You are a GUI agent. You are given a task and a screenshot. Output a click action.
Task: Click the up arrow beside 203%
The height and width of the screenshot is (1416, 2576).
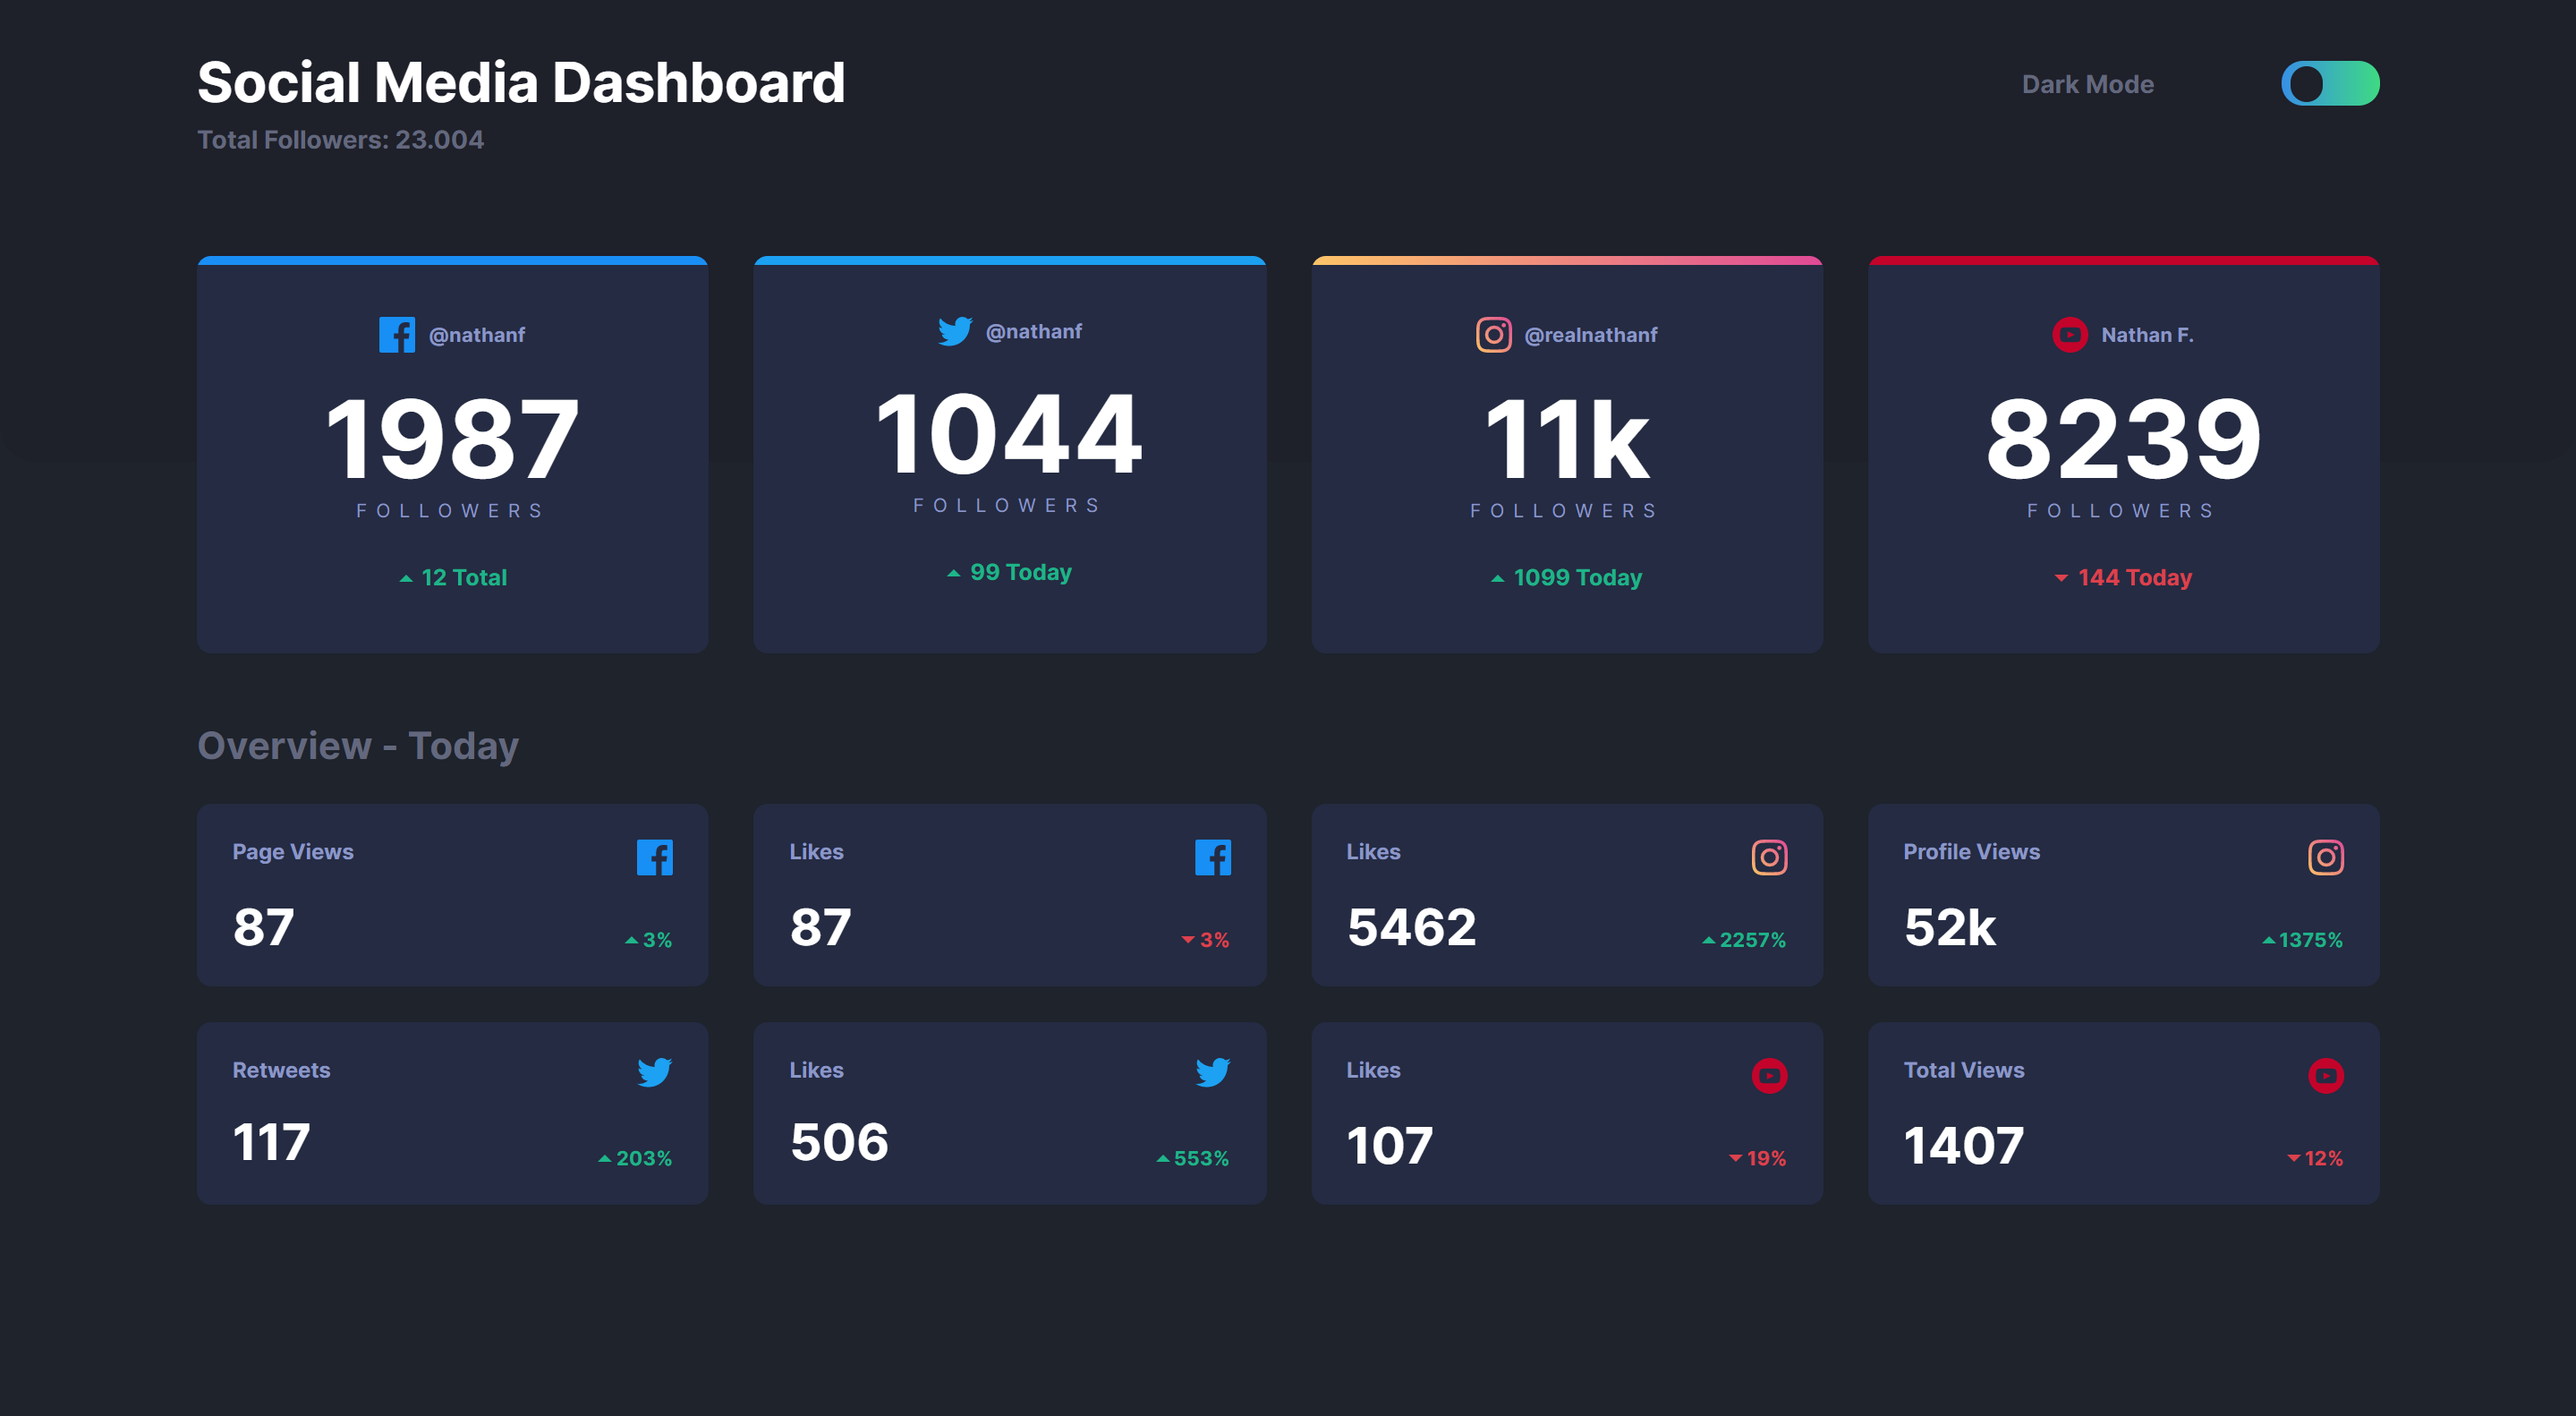click(x=605, y=1158)
